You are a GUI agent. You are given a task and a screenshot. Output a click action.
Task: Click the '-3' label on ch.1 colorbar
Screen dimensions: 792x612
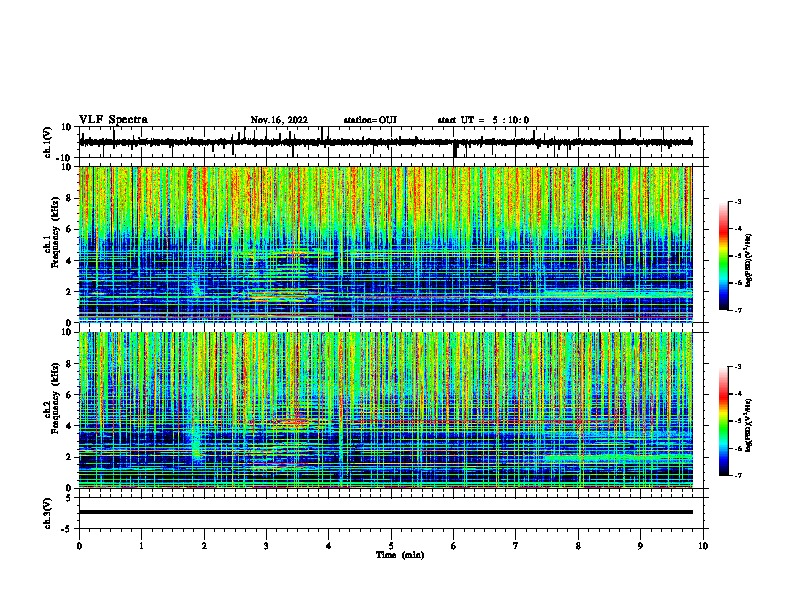pyautogui.click(x=738, y=202)
